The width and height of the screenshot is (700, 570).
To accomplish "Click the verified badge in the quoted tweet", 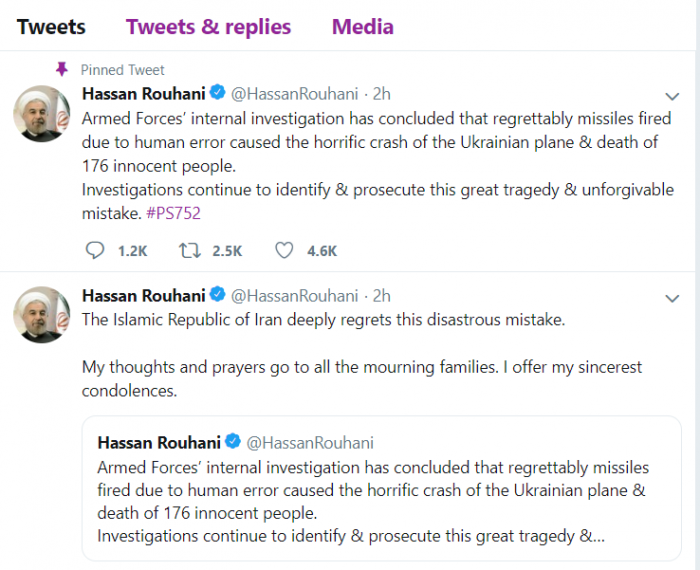I will pos(233,442).
